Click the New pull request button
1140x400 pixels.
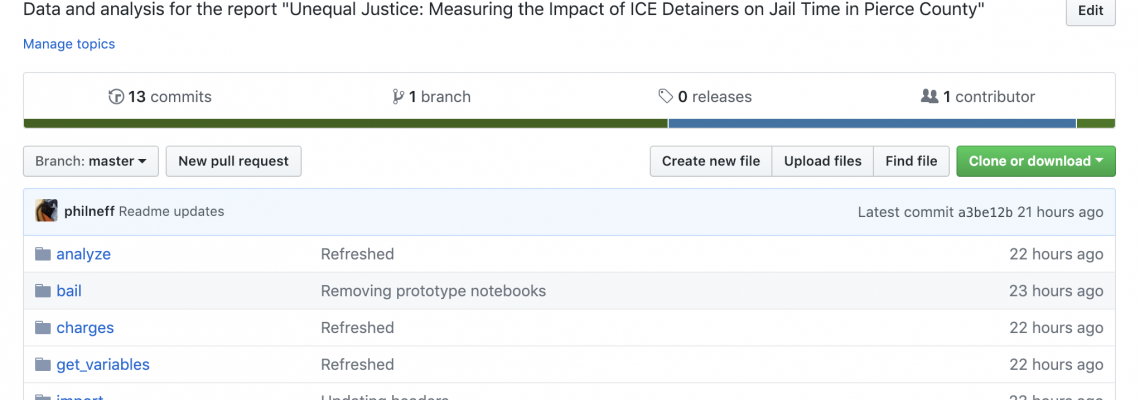pyautogui.click(x=233, y=161)
